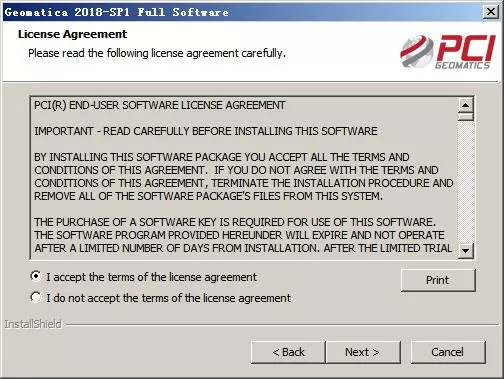Select "I accept the terms" radio button

36,277
